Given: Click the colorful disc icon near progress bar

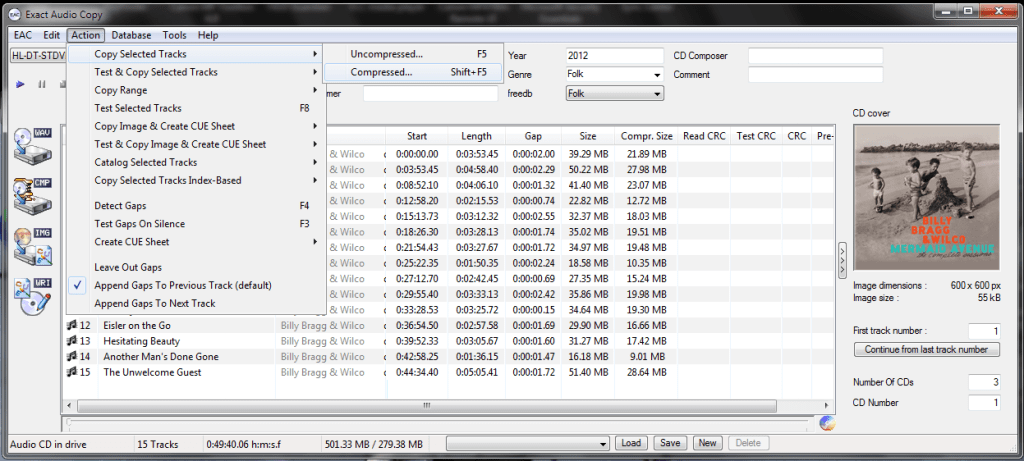Looking at the screenshot, I should (827, 423).
